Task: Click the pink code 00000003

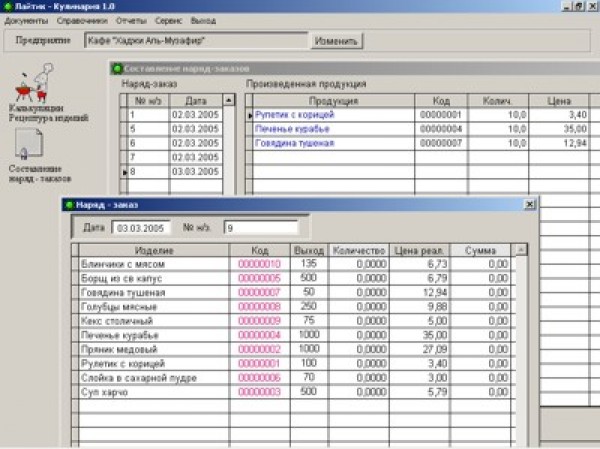Action: (259, 392)
